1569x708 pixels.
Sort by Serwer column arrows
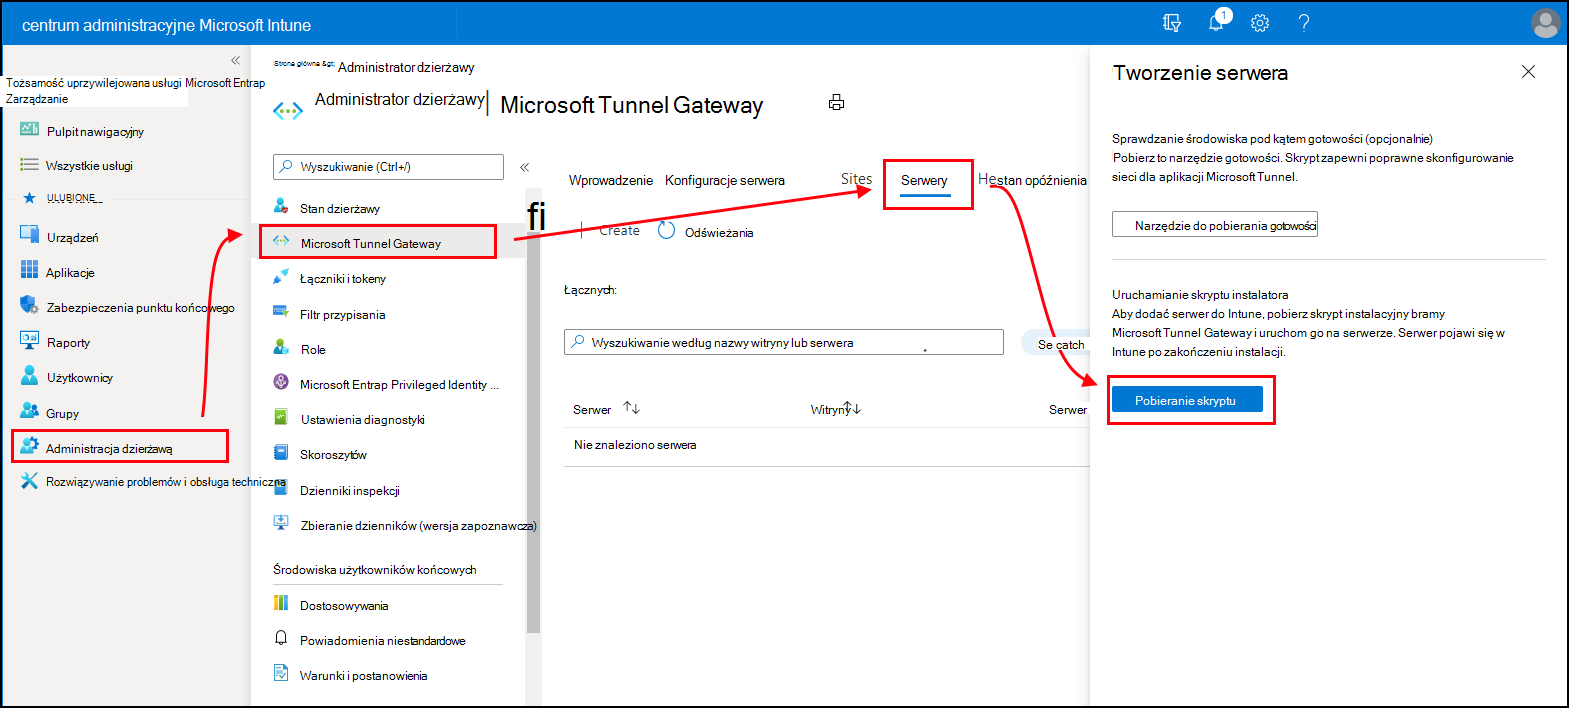pos(631,408)
